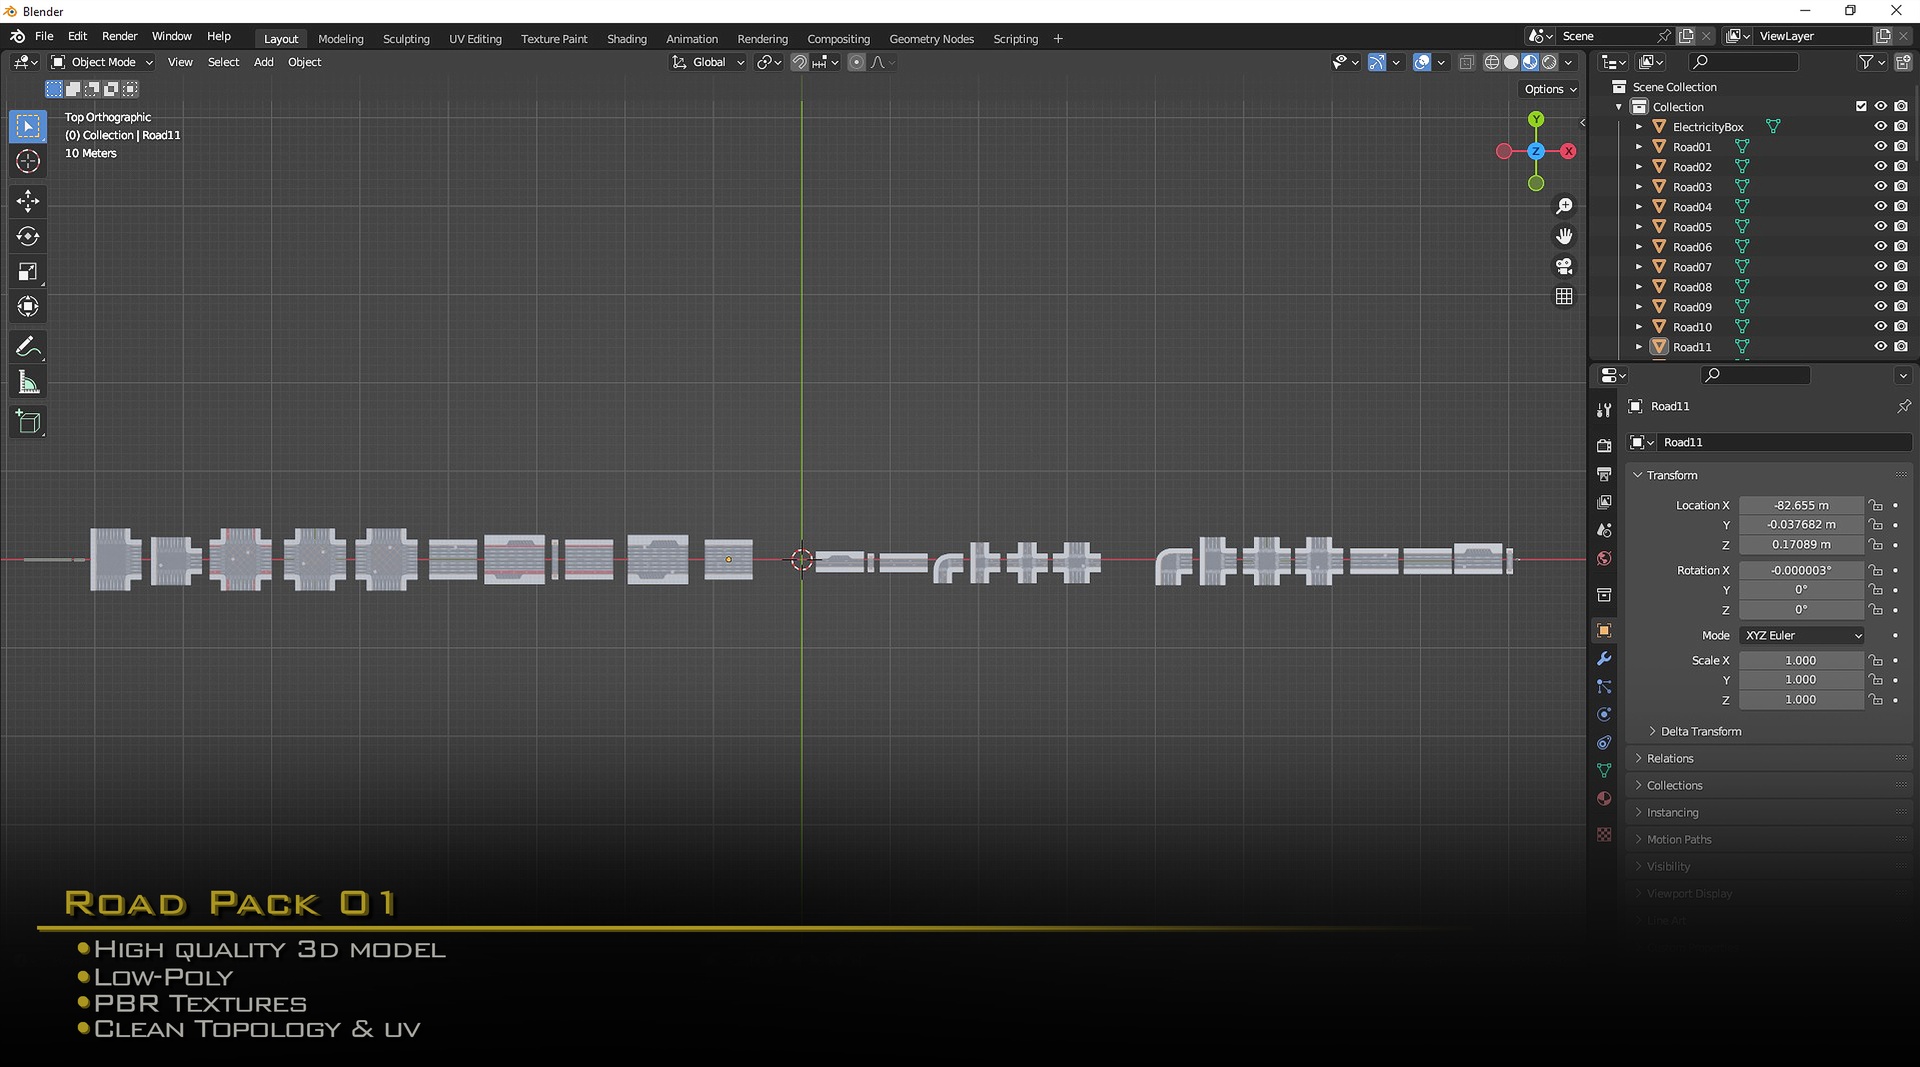Activate the Rotate tool
1920x1067 pixels.
pyautogui.click(x=28, y=236)
